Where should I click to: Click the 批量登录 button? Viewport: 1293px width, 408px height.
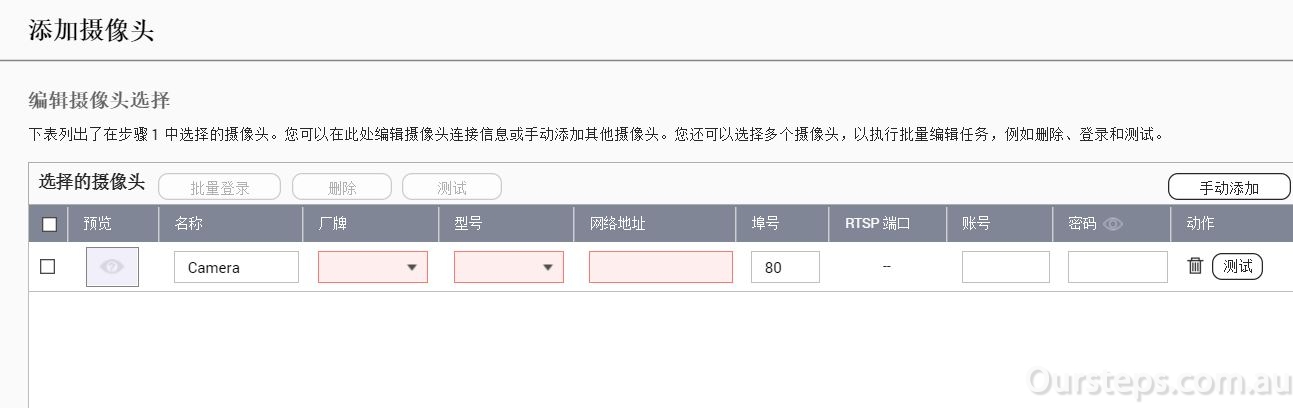220,187
